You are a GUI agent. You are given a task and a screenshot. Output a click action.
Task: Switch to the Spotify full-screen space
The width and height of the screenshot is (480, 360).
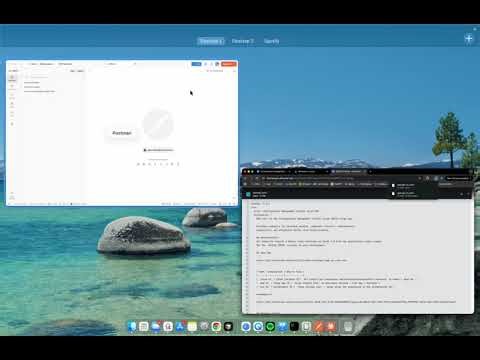pos(271,41)
